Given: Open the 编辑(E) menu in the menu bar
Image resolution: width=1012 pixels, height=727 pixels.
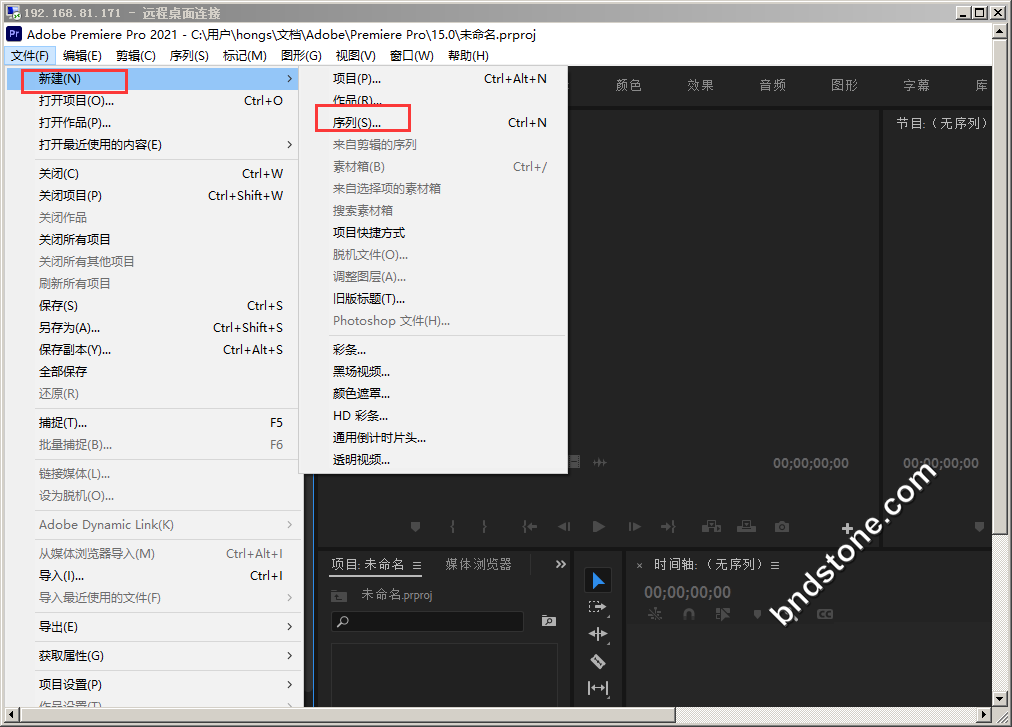Looking at the screenshot, I should [x=82, y=56].
